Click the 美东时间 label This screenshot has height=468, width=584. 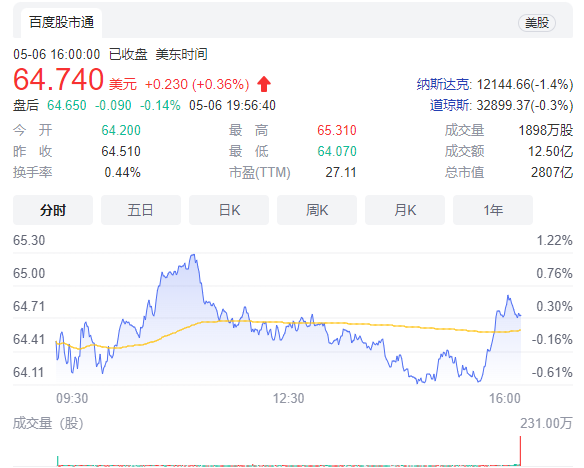click(181, 54)
